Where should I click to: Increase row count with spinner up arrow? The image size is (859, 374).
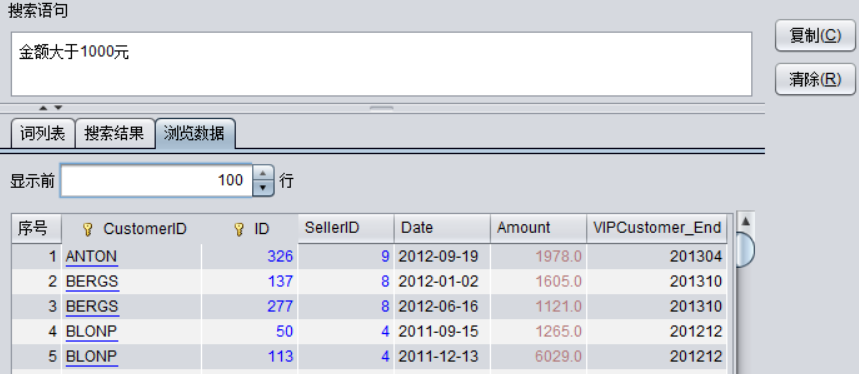[264, 172]
